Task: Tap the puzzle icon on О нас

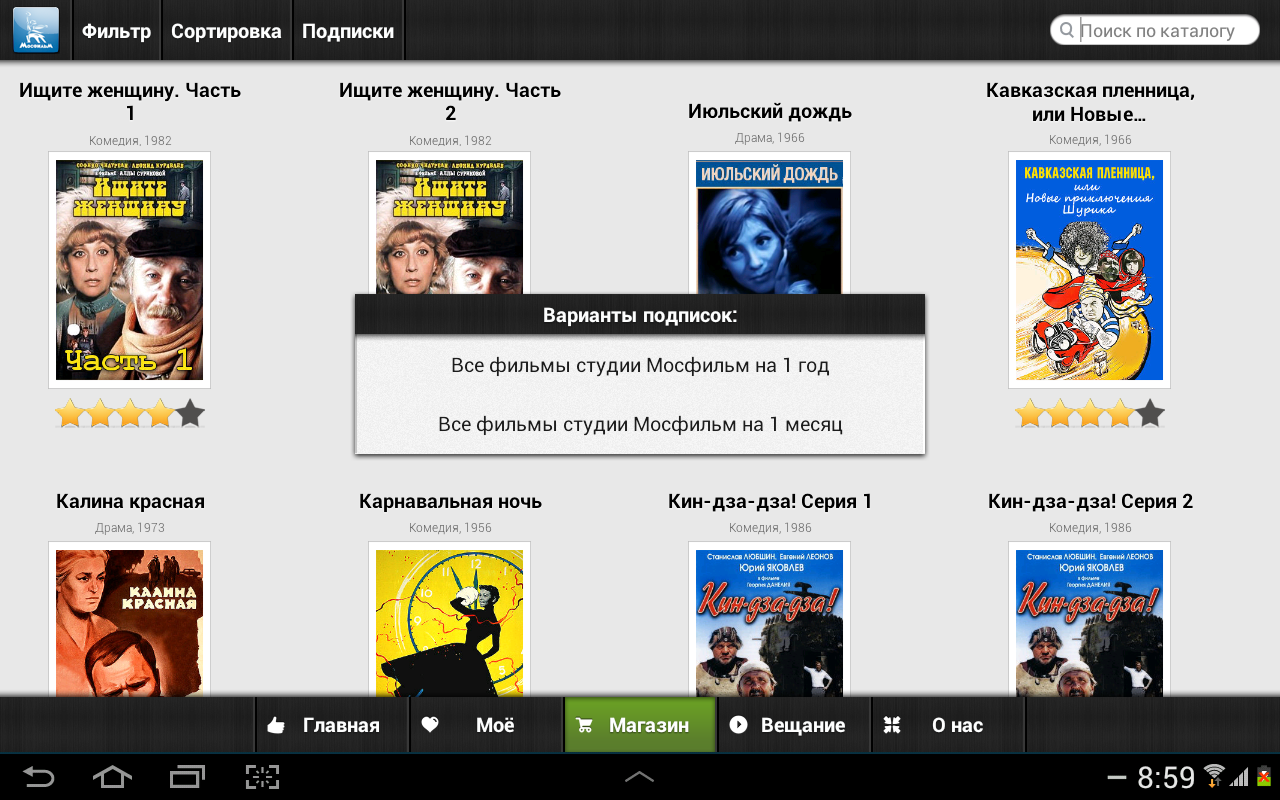Action: (892, 725)
